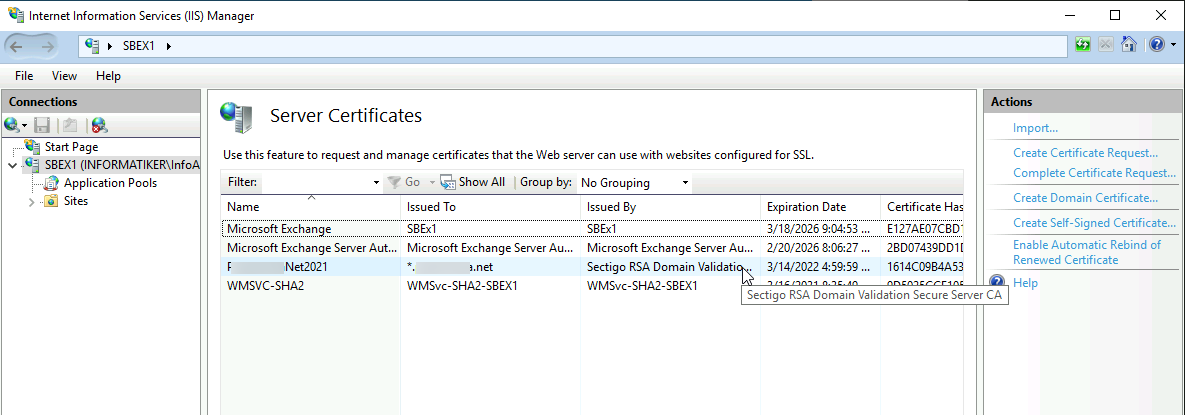Click Create Certificate Request... link

(1085, 153)
